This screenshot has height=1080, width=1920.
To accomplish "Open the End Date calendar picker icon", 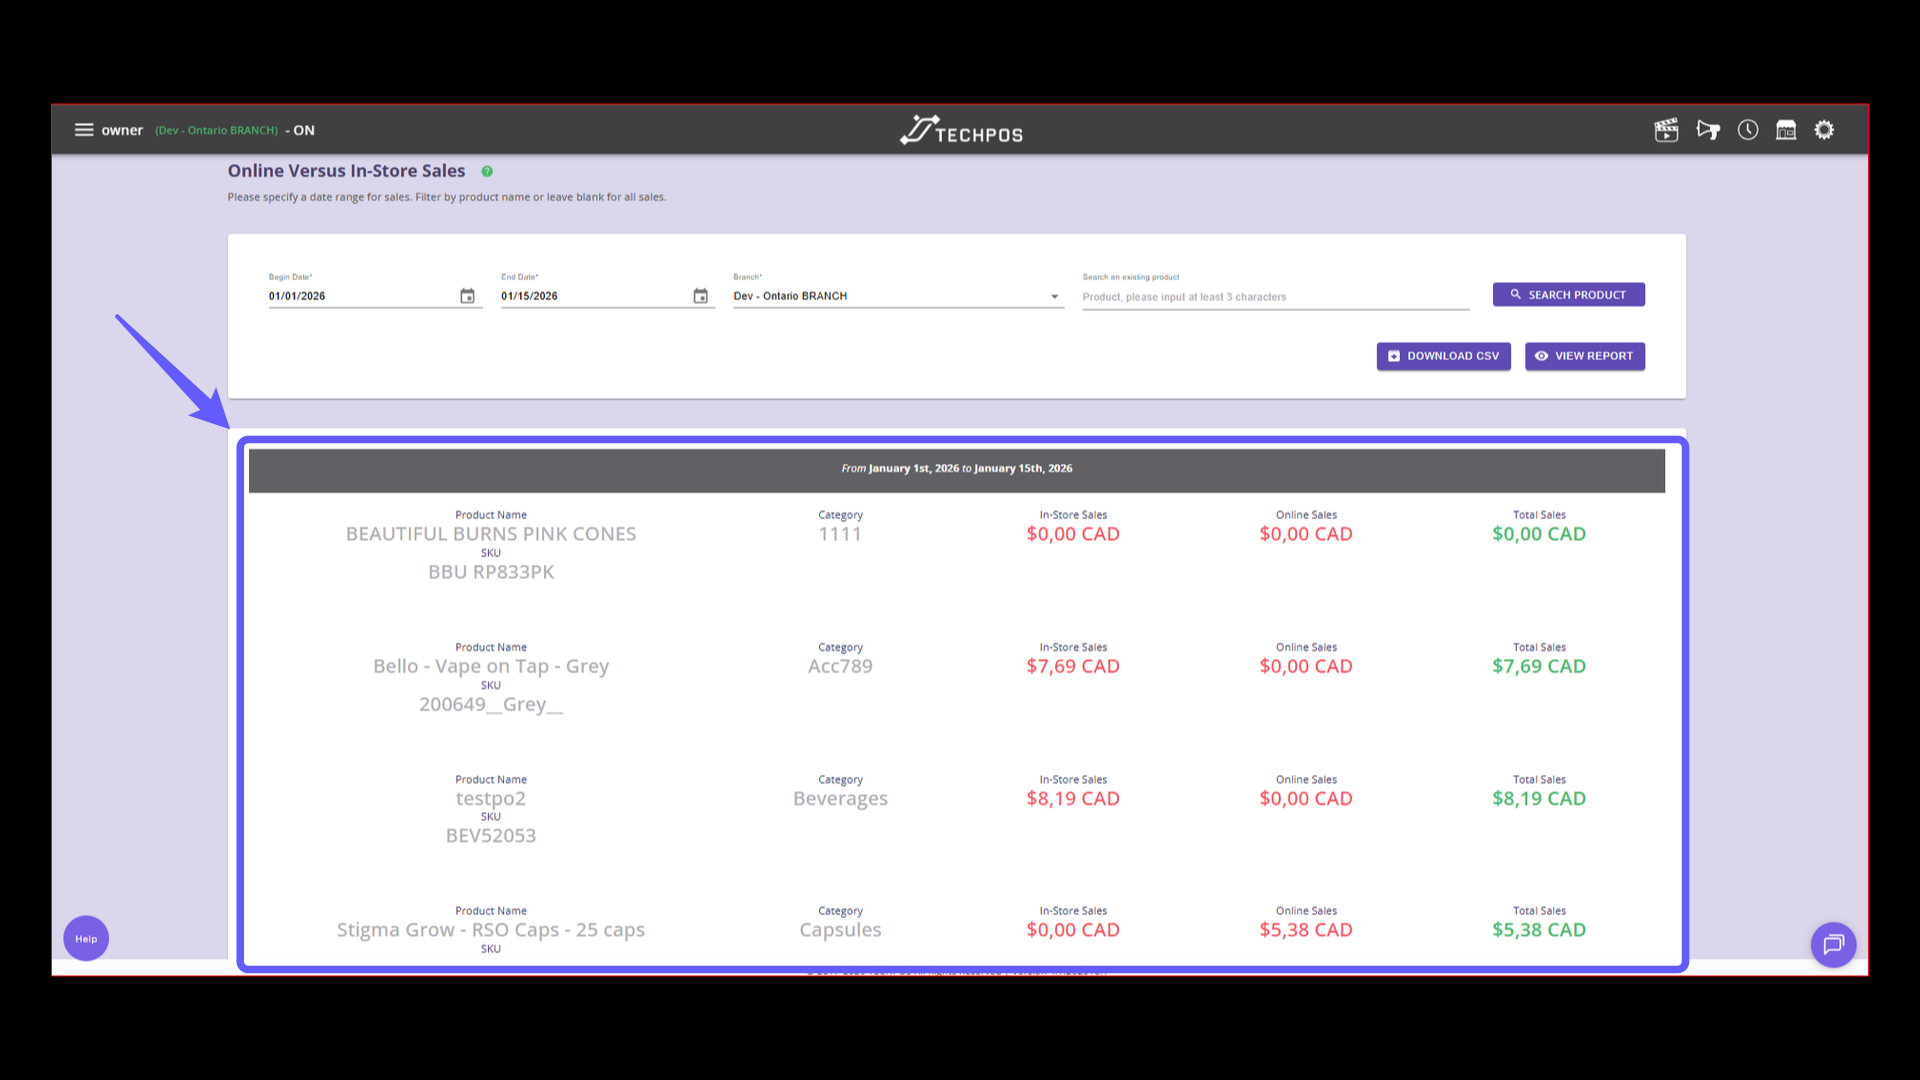I will (700, 296).
